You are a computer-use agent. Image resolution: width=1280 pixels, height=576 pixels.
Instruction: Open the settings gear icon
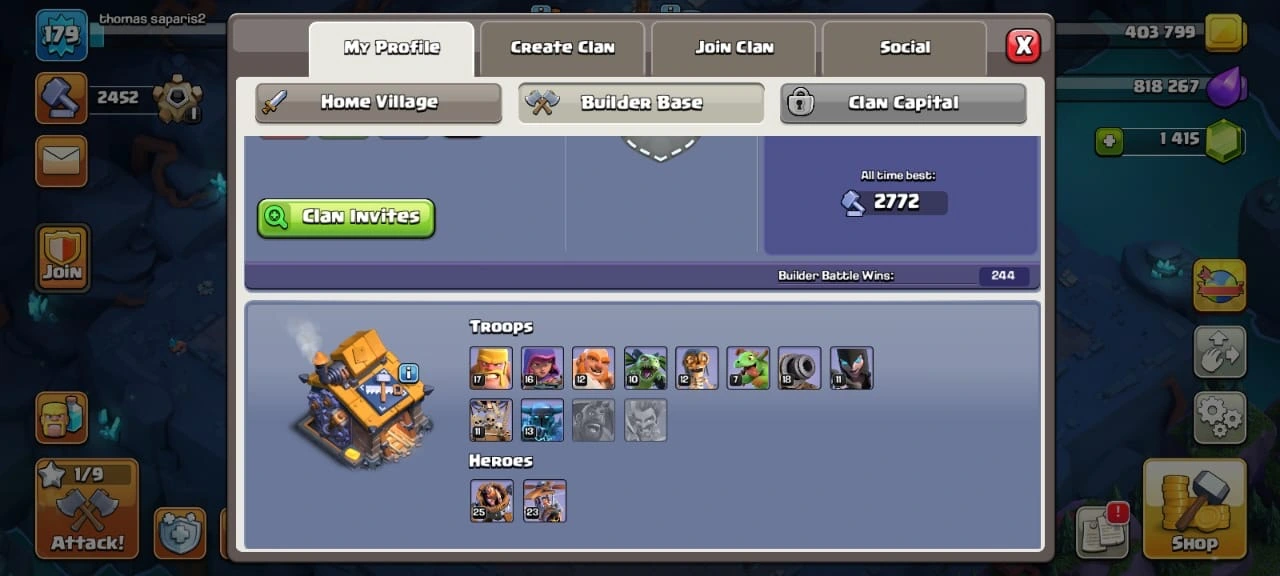(x=1220, y=417)
